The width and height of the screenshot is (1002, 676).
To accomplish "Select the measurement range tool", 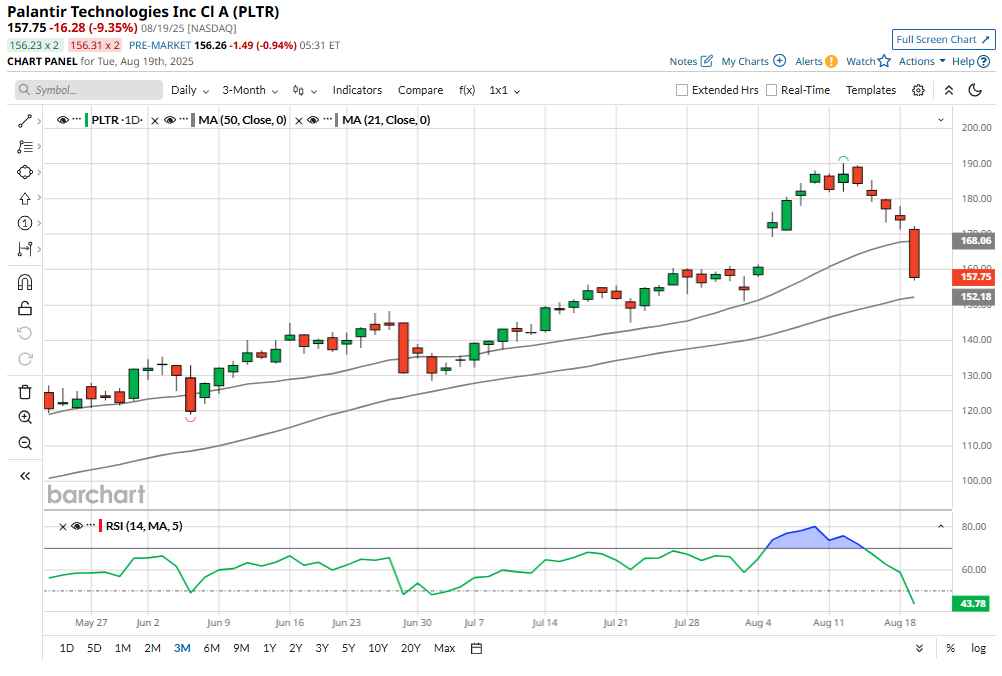I will pyautogui.click(x=25, y=249).
